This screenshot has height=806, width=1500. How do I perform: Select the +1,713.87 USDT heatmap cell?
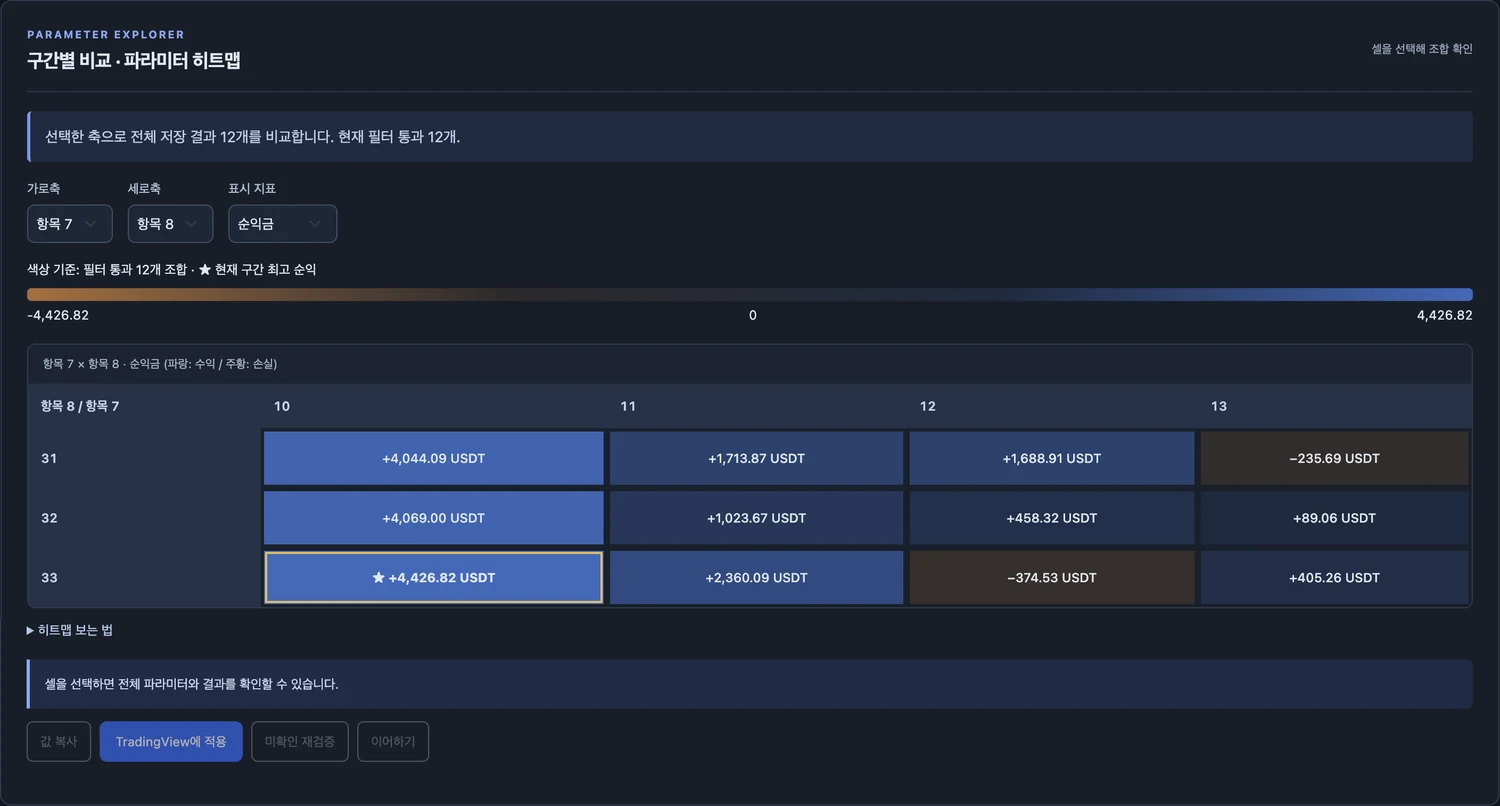click(x=756, y=458)
